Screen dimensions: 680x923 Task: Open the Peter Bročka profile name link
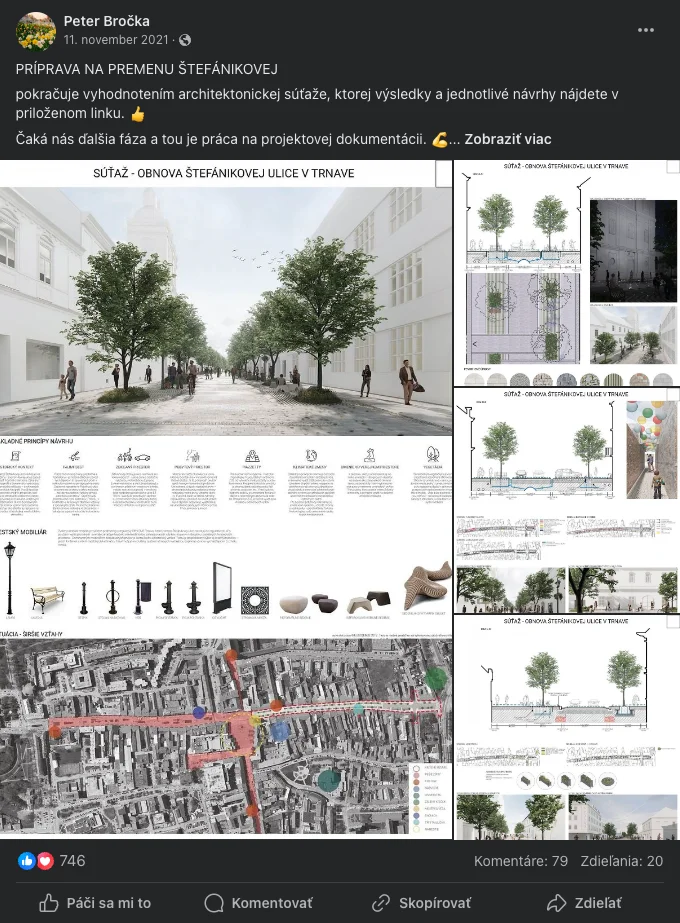[x=108, y=21]
